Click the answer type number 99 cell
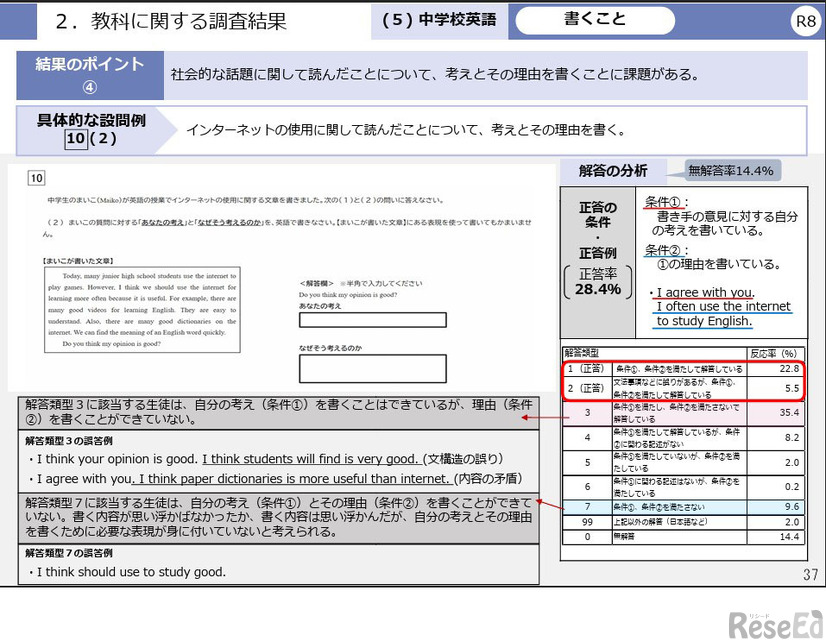Image resolution: width=826 pixels, height=641 pixels. [x=587, y=522]
